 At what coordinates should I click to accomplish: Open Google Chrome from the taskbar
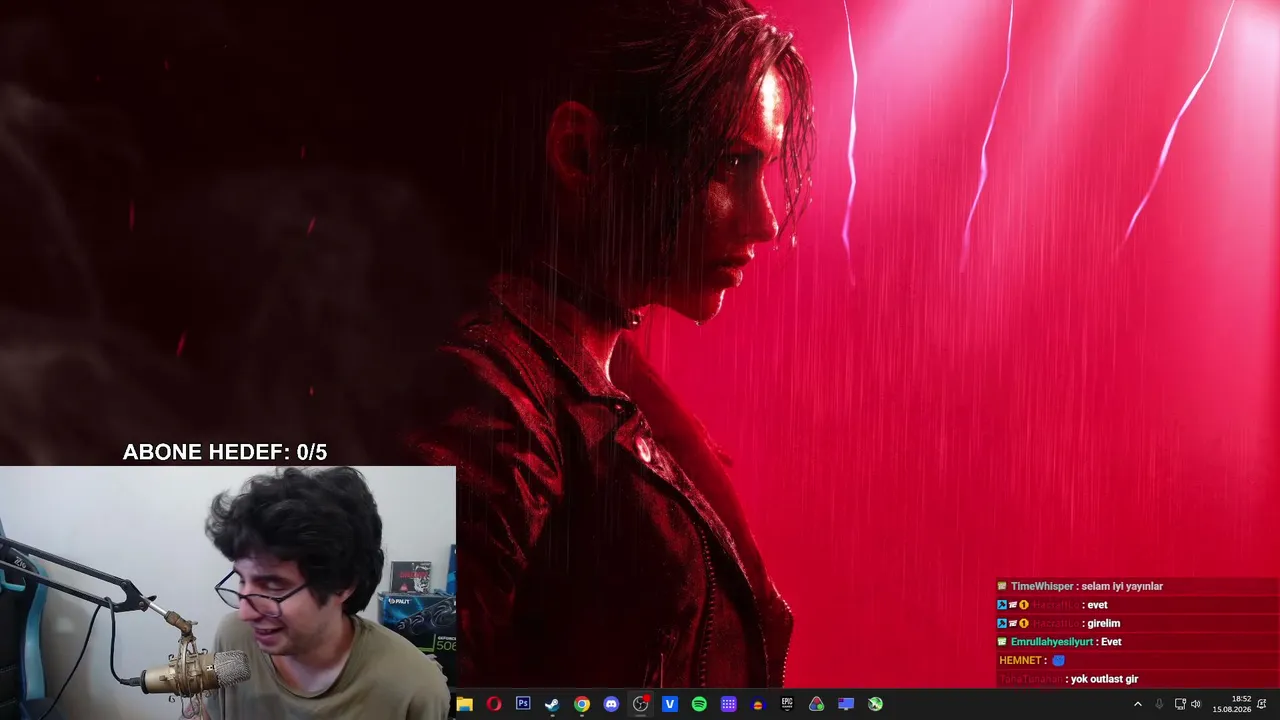[x=582, y=704]
